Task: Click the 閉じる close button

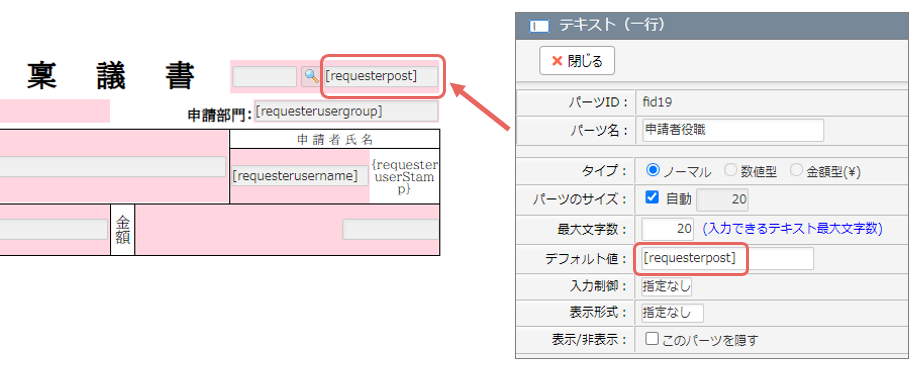Action: (x=577, y=60)
